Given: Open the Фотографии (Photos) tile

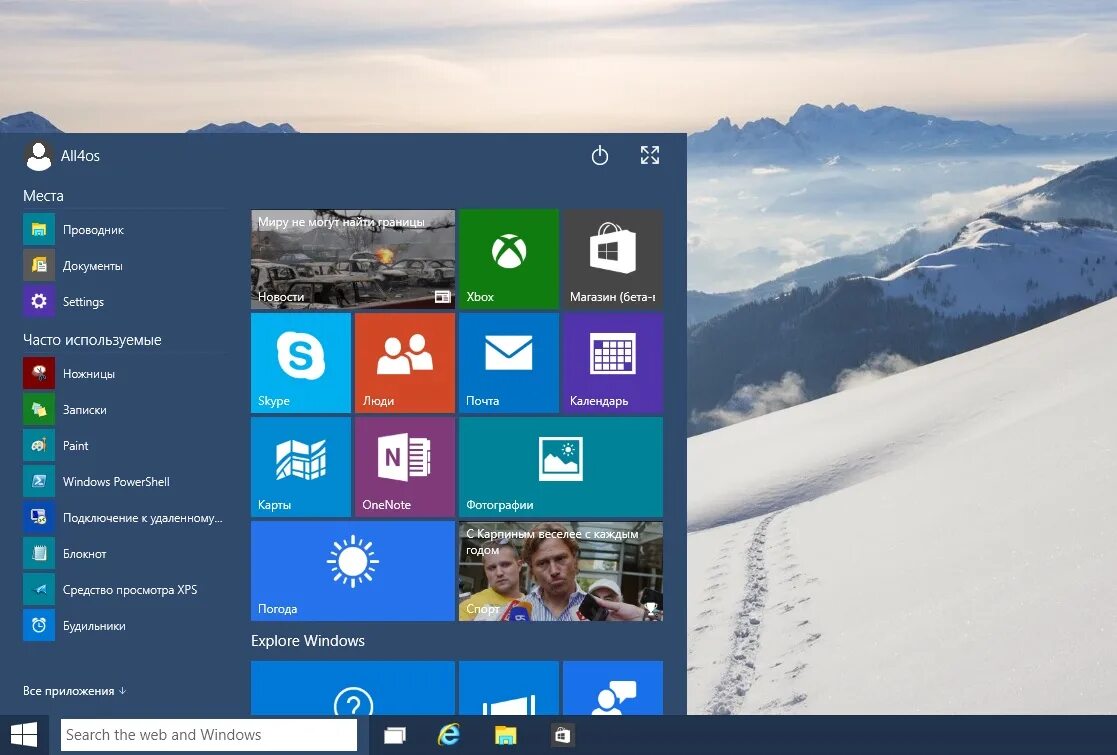Looking at the screenshot, I should [x=560, y=466].
